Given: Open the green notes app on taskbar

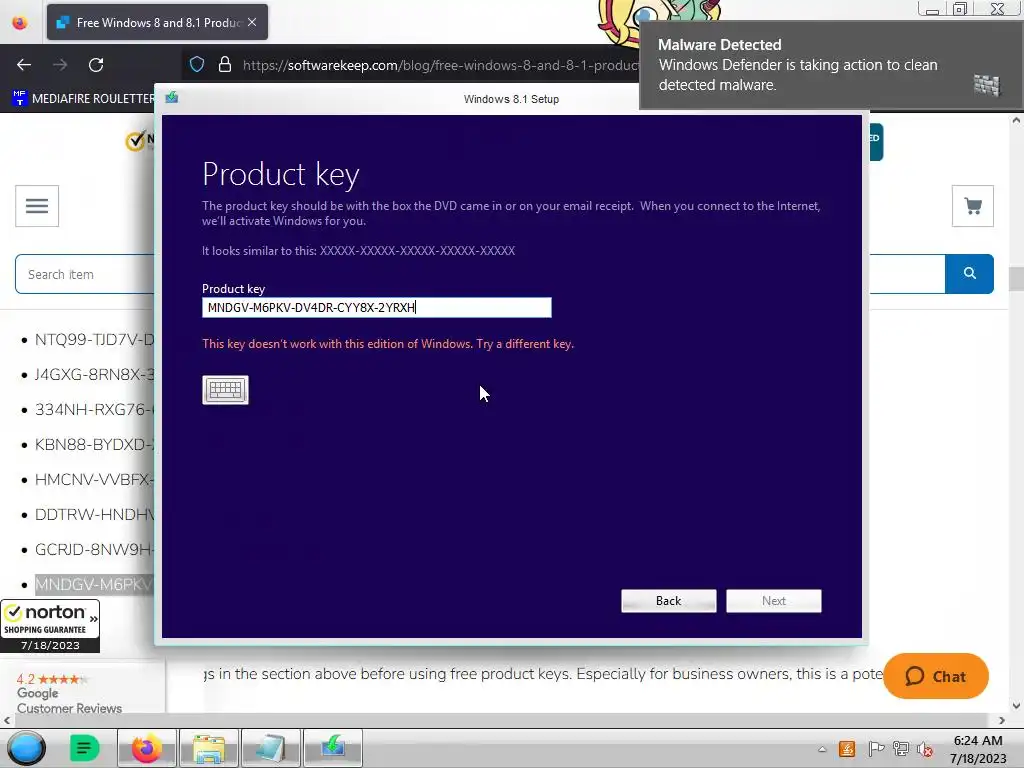Looking at the screenshot, I should (84, 748).
